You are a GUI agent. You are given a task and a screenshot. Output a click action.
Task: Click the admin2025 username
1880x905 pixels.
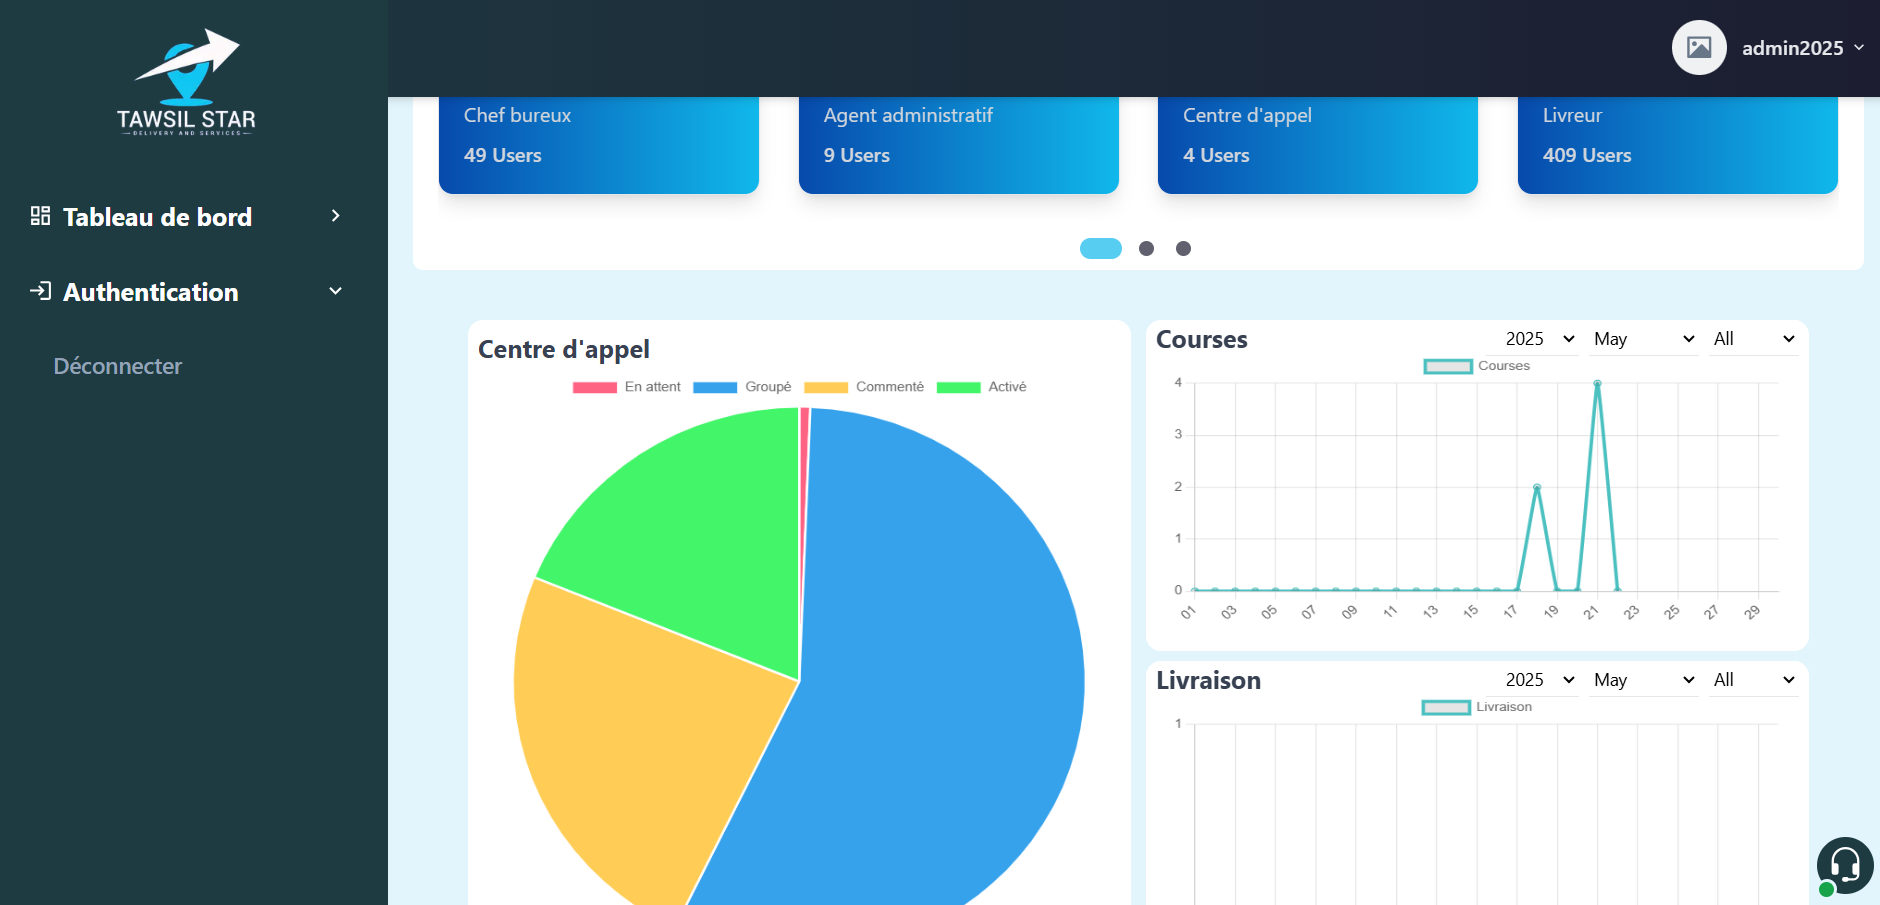(x=1792, y=47)
